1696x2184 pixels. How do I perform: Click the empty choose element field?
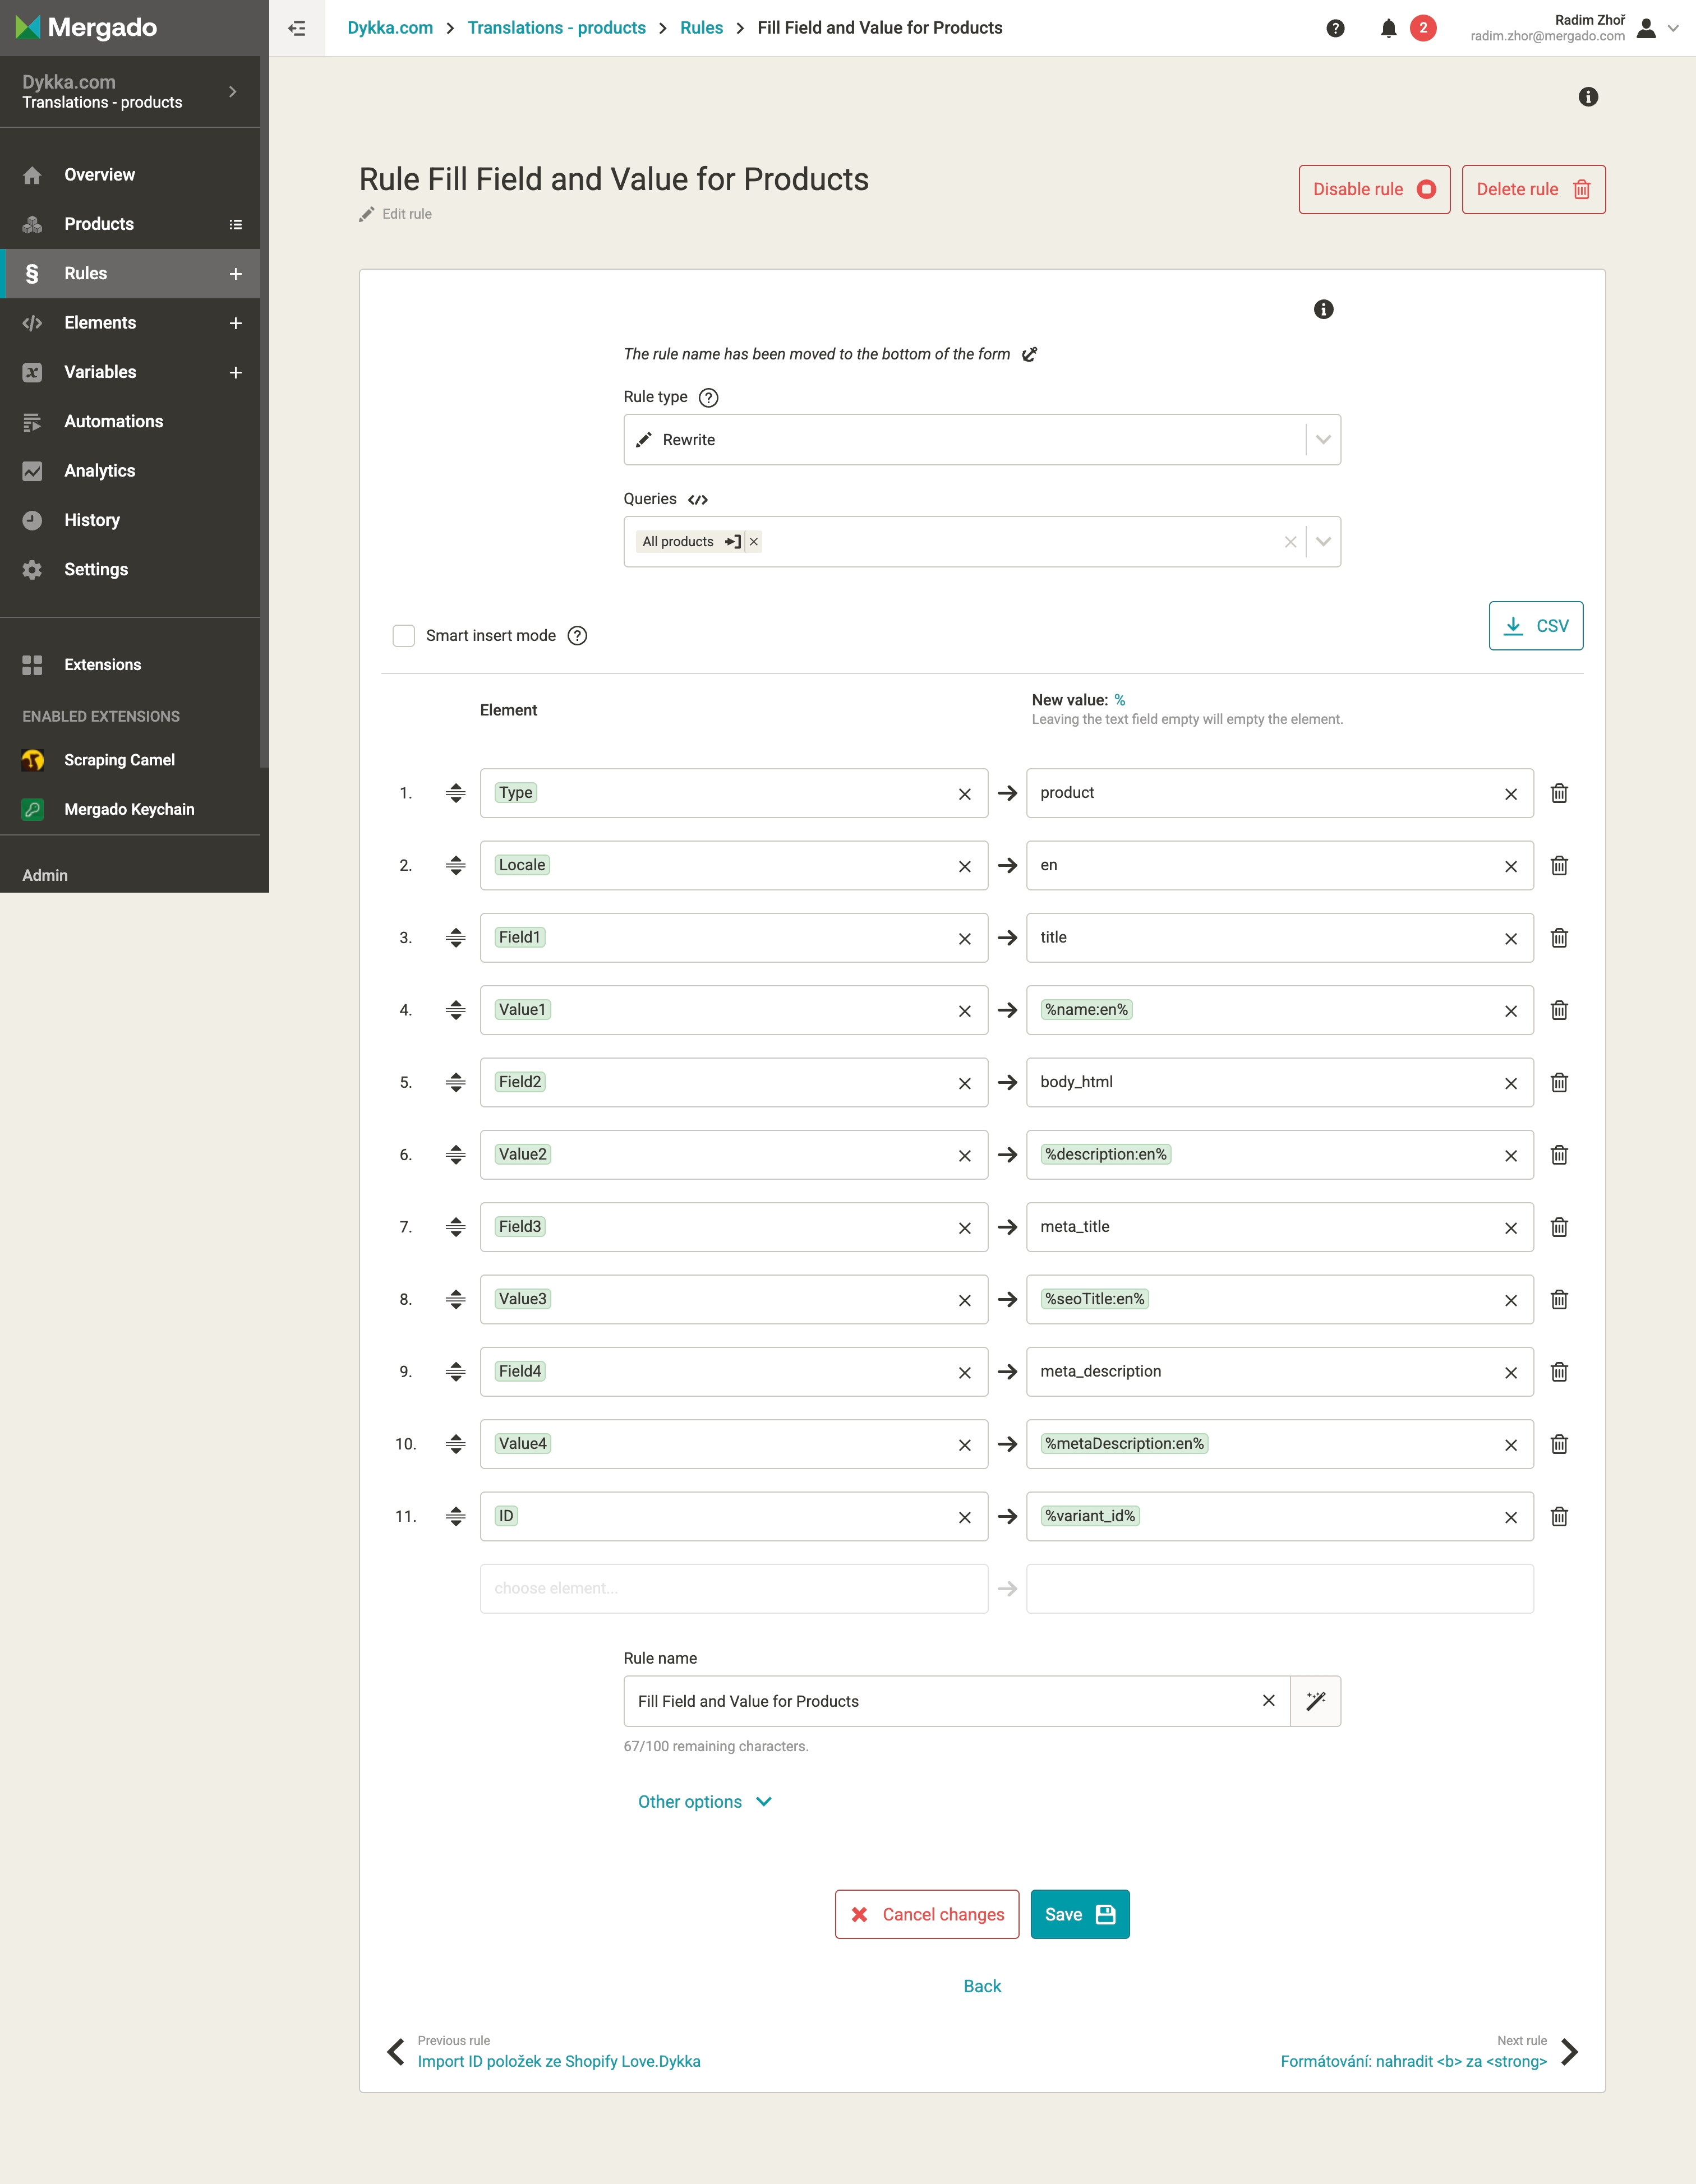[x=733, y=1589]
